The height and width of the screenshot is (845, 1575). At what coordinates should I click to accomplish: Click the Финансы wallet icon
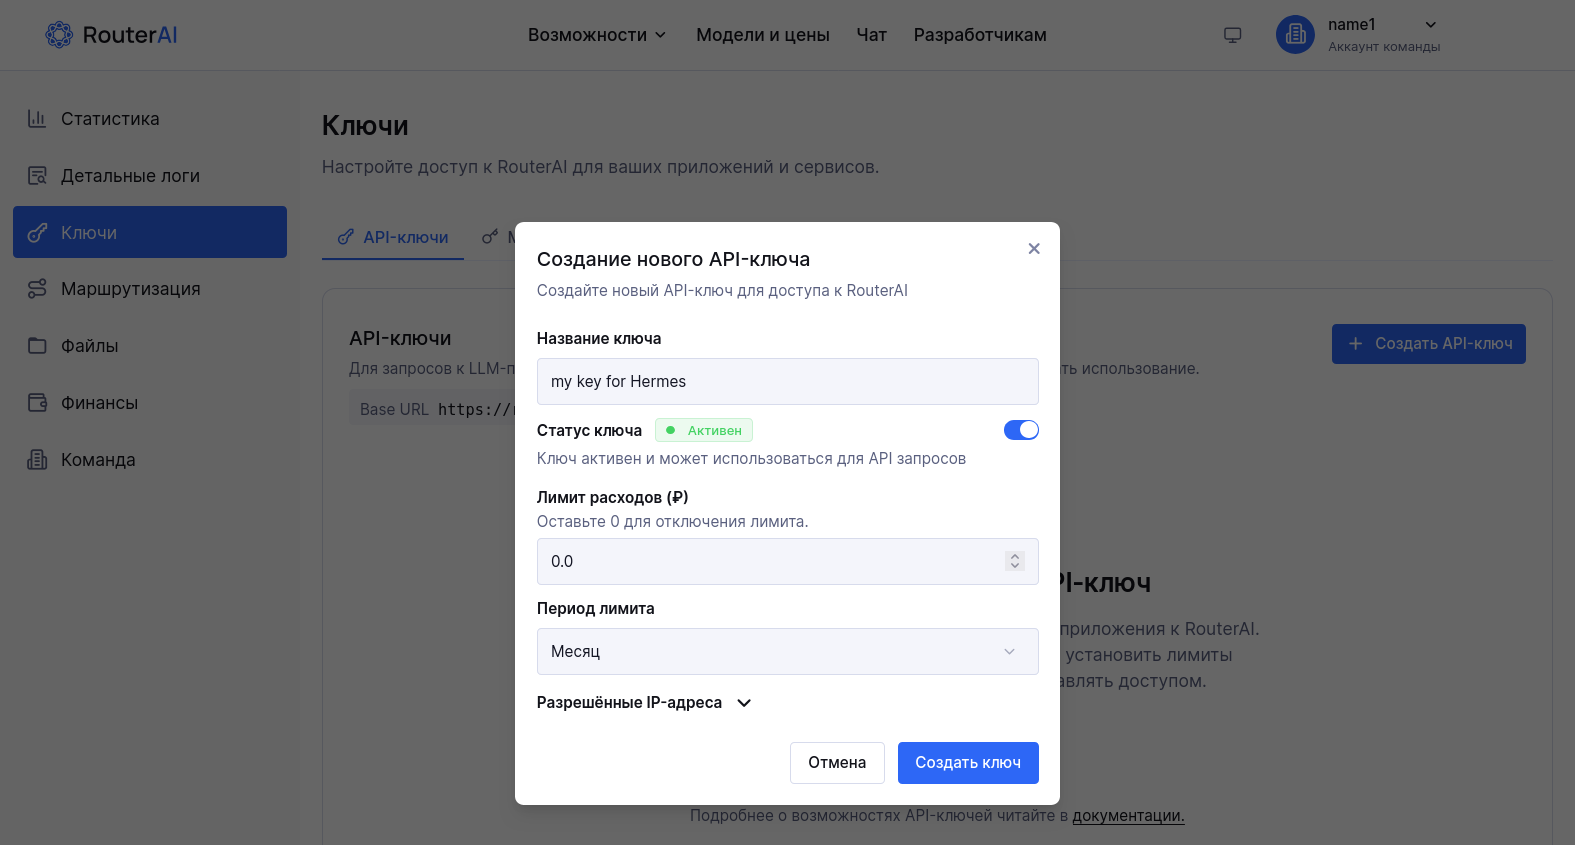pos(37,402)
